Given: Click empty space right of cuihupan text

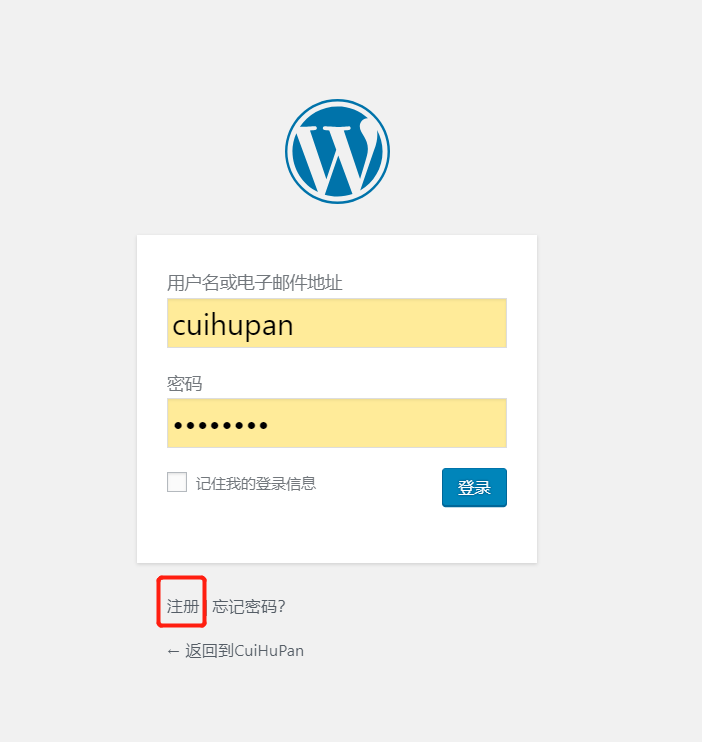Looking at the screenshot, I should click(x=402, y=323).
